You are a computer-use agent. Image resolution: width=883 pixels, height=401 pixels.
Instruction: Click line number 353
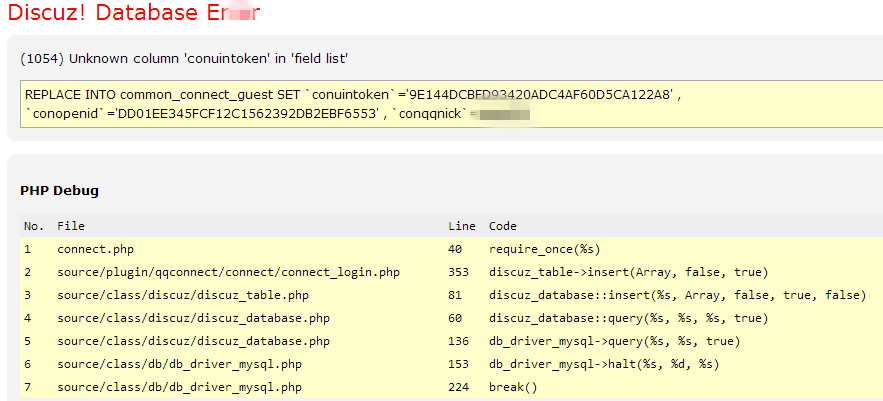[459, 272]
